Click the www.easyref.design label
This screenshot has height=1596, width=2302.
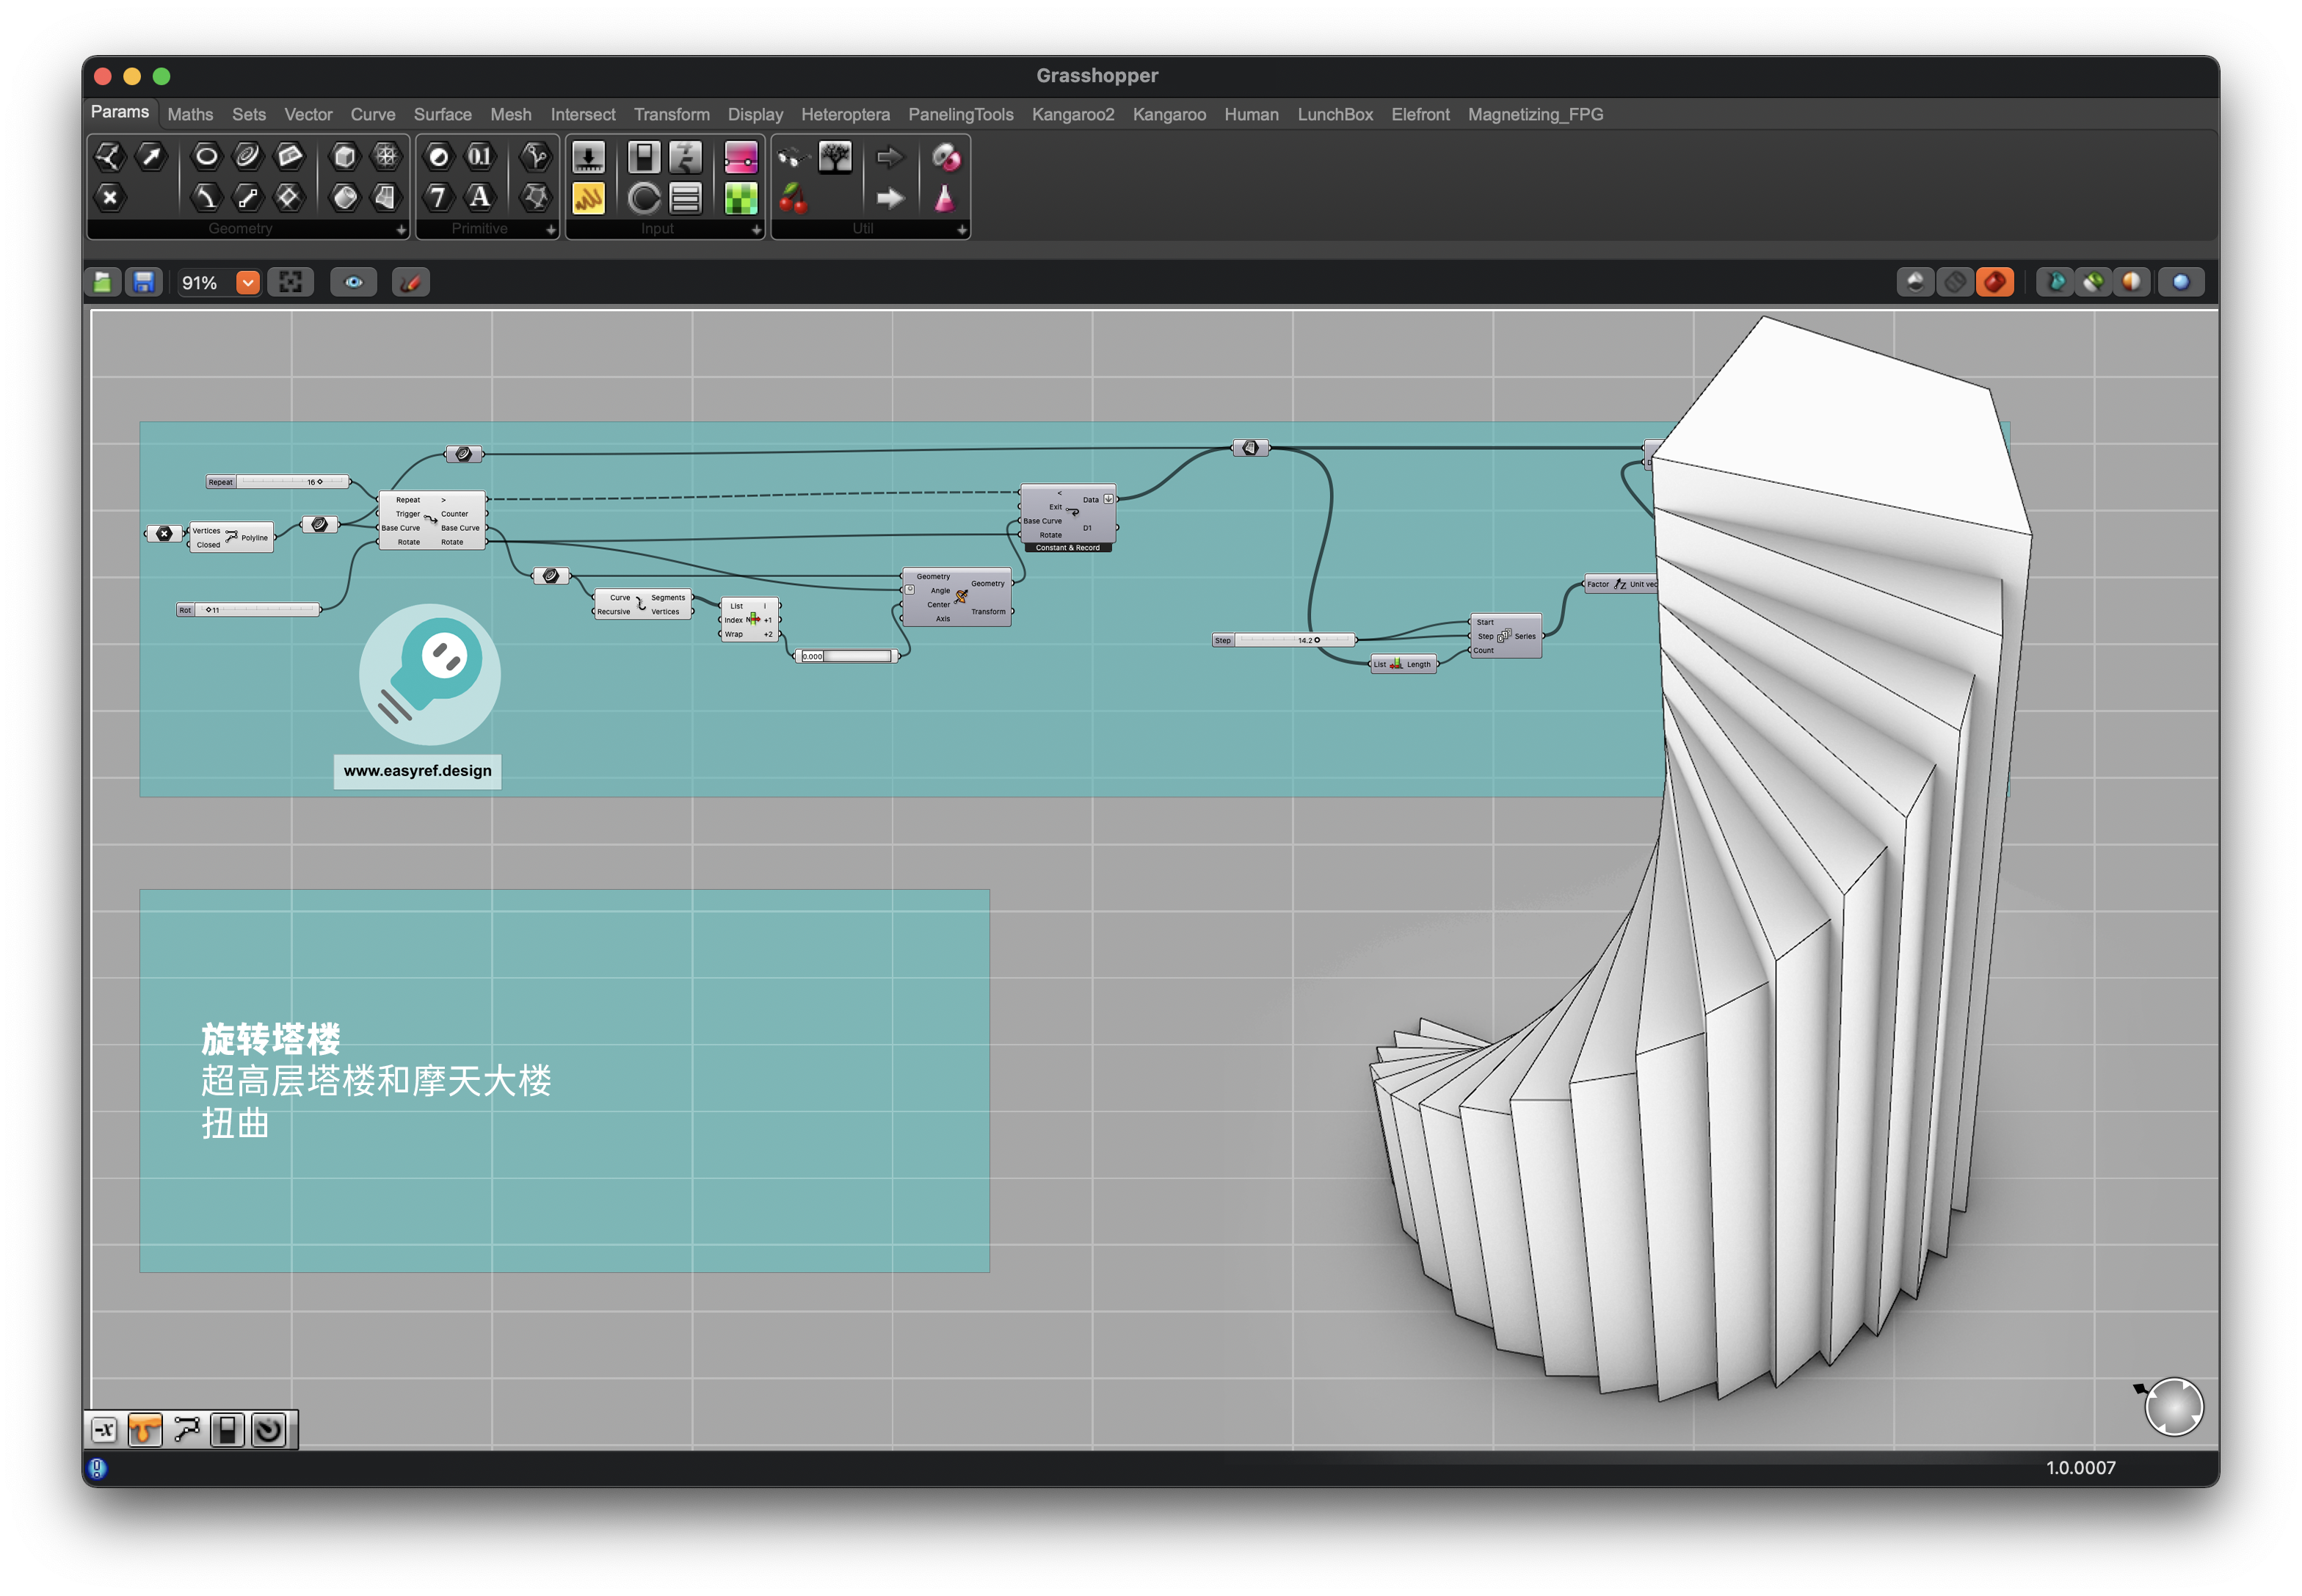coord(417,770)
